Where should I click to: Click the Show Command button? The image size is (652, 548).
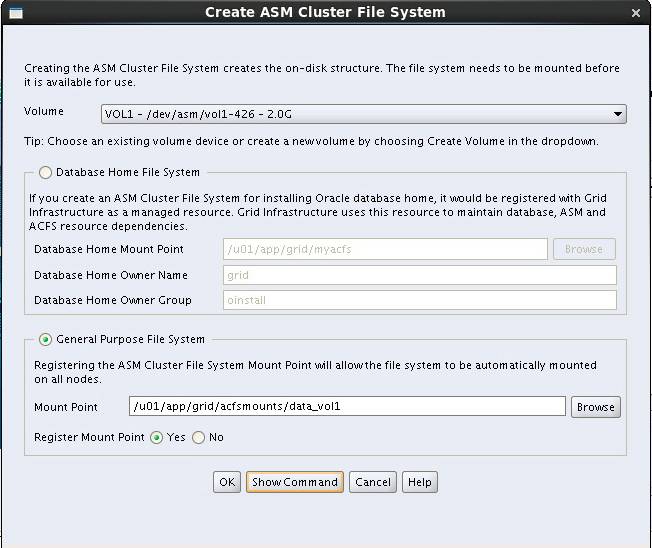295,482
